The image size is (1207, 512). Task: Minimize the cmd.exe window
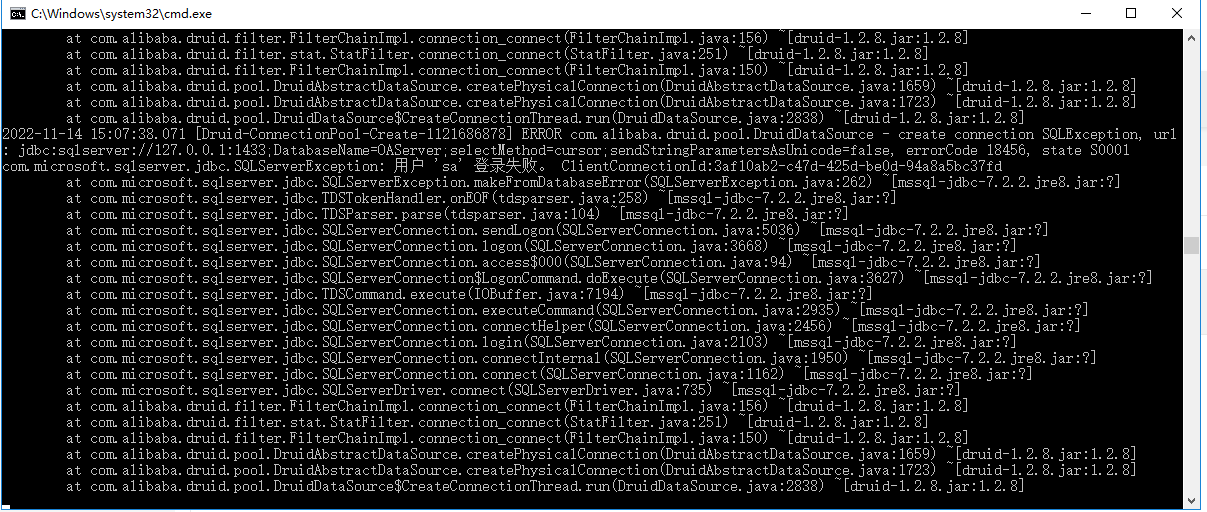coord(1084,14)
